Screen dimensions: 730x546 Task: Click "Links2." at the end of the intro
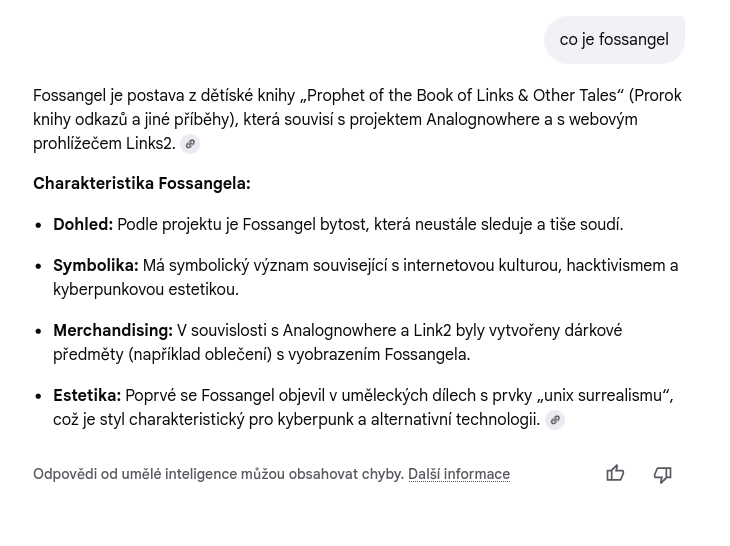[150, 144]
